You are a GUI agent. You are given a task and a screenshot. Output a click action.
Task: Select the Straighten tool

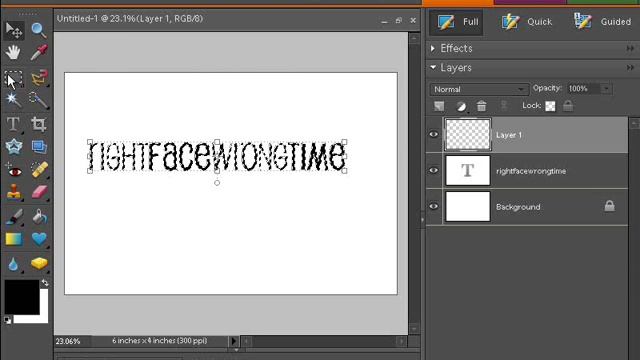tap(39, 147)
